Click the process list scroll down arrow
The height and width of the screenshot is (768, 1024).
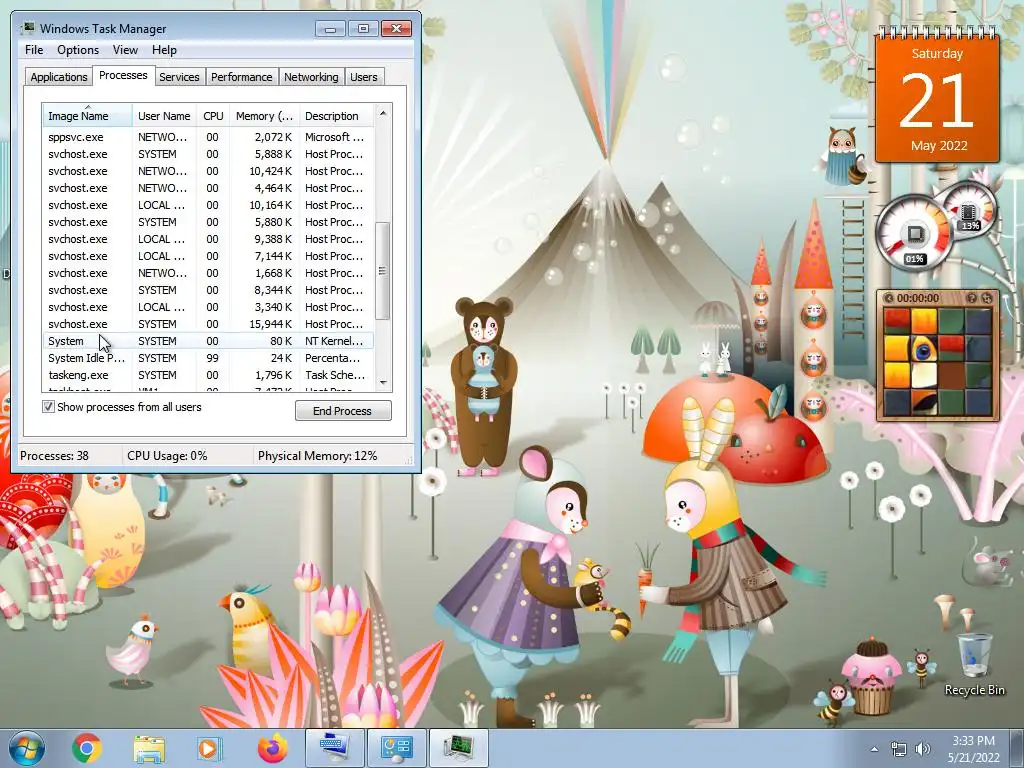[383, 383]
